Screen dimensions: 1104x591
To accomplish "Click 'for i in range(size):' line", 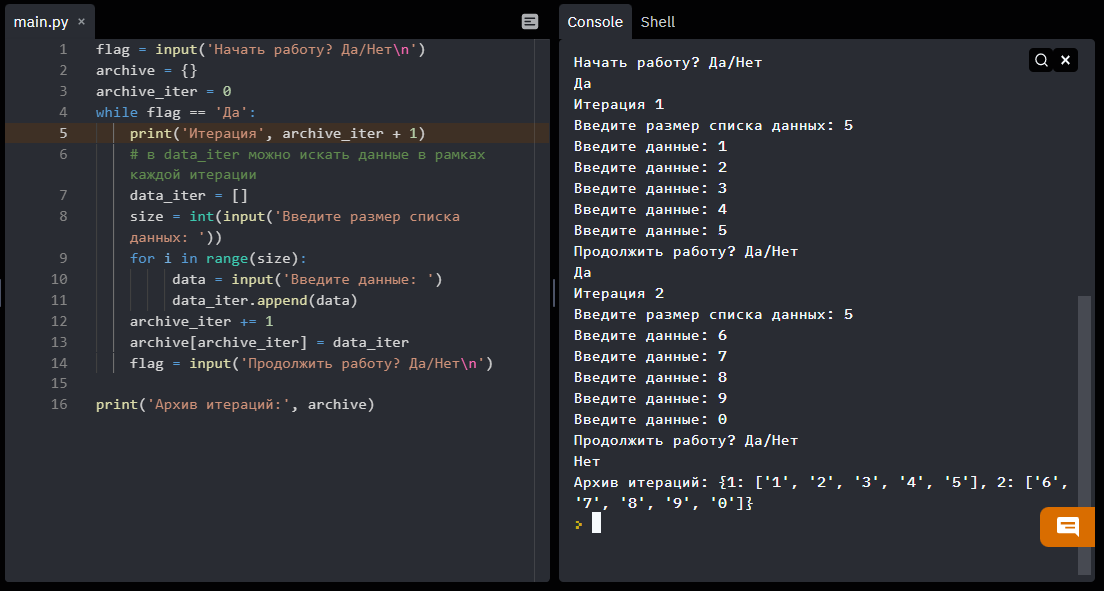I will pos(218,259).
